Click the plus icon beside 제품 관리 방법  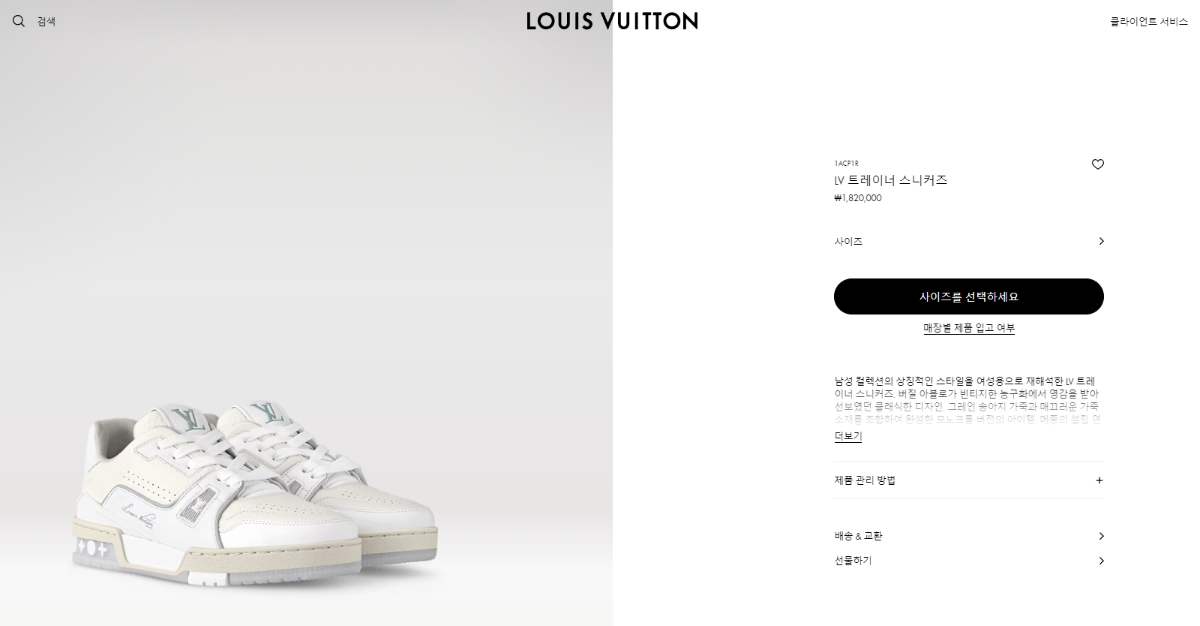tap(1099, 480)
